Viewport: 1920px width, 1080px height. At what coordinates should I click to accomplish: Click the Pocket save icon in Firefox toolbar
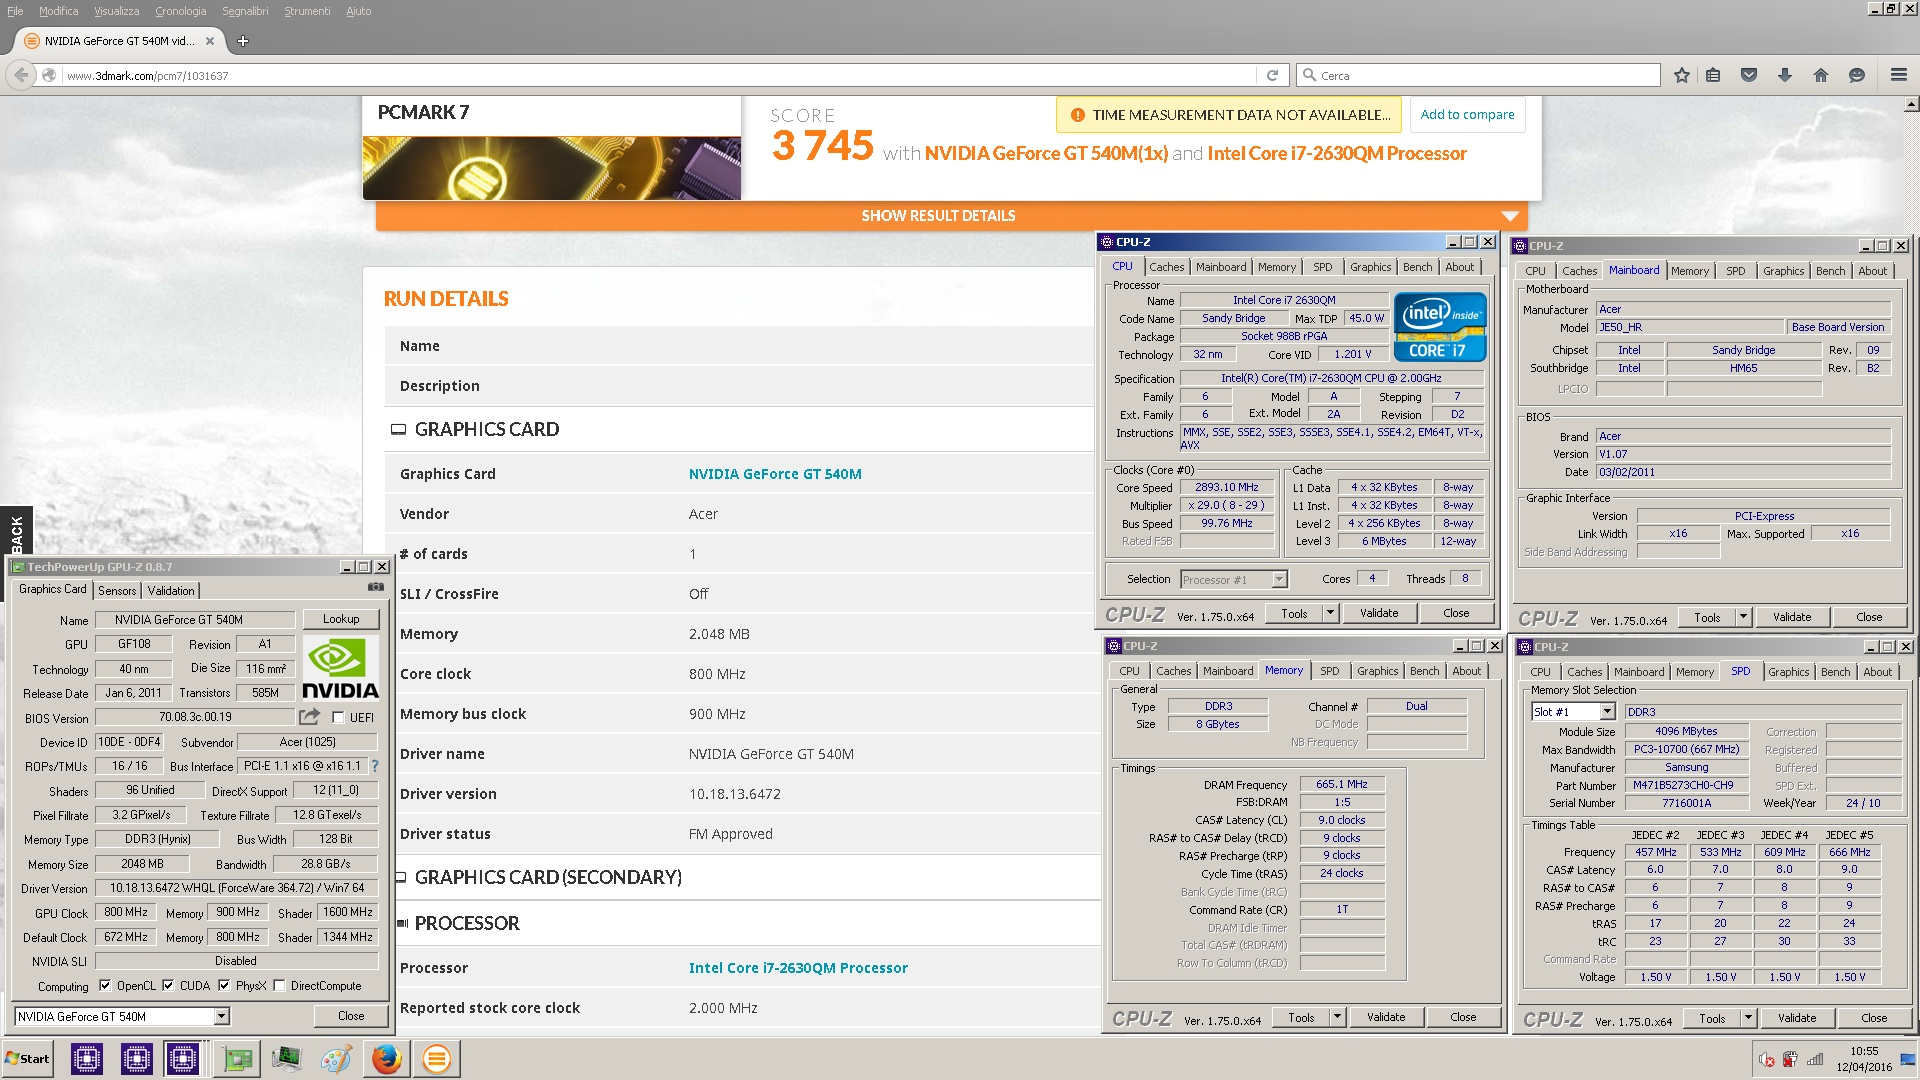[x=1749, y=75]
